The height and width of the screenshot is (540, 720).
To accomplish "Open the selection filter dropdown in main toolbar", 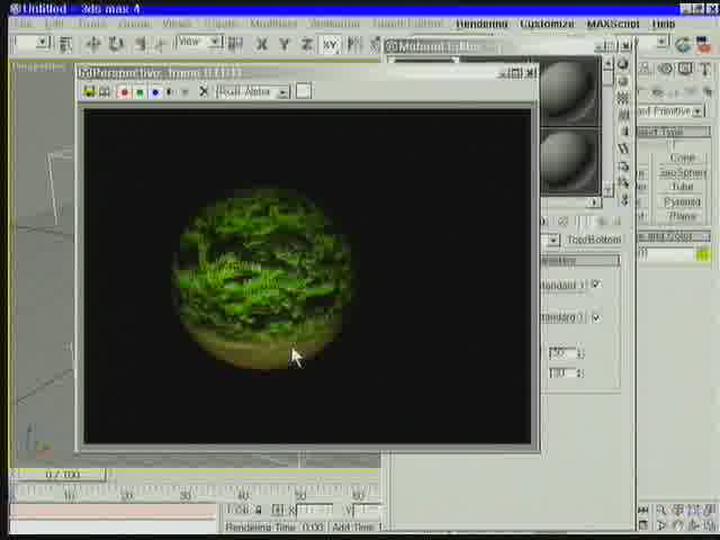I will pyautogui.click(x=32, y=43).
